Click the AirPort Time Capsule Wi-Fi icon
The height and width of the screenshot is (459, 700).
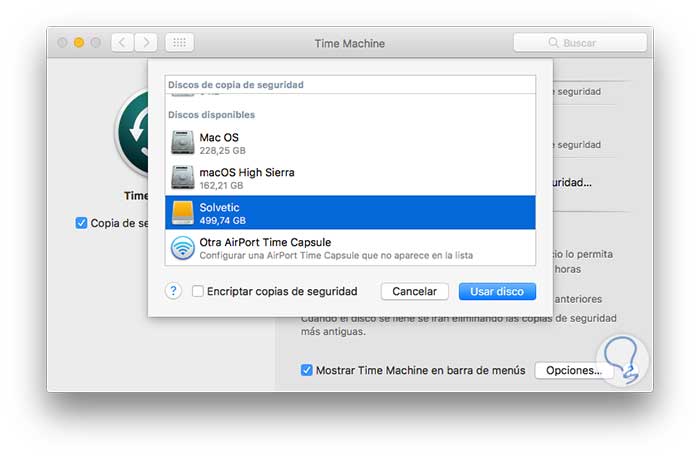pos(183,248)
